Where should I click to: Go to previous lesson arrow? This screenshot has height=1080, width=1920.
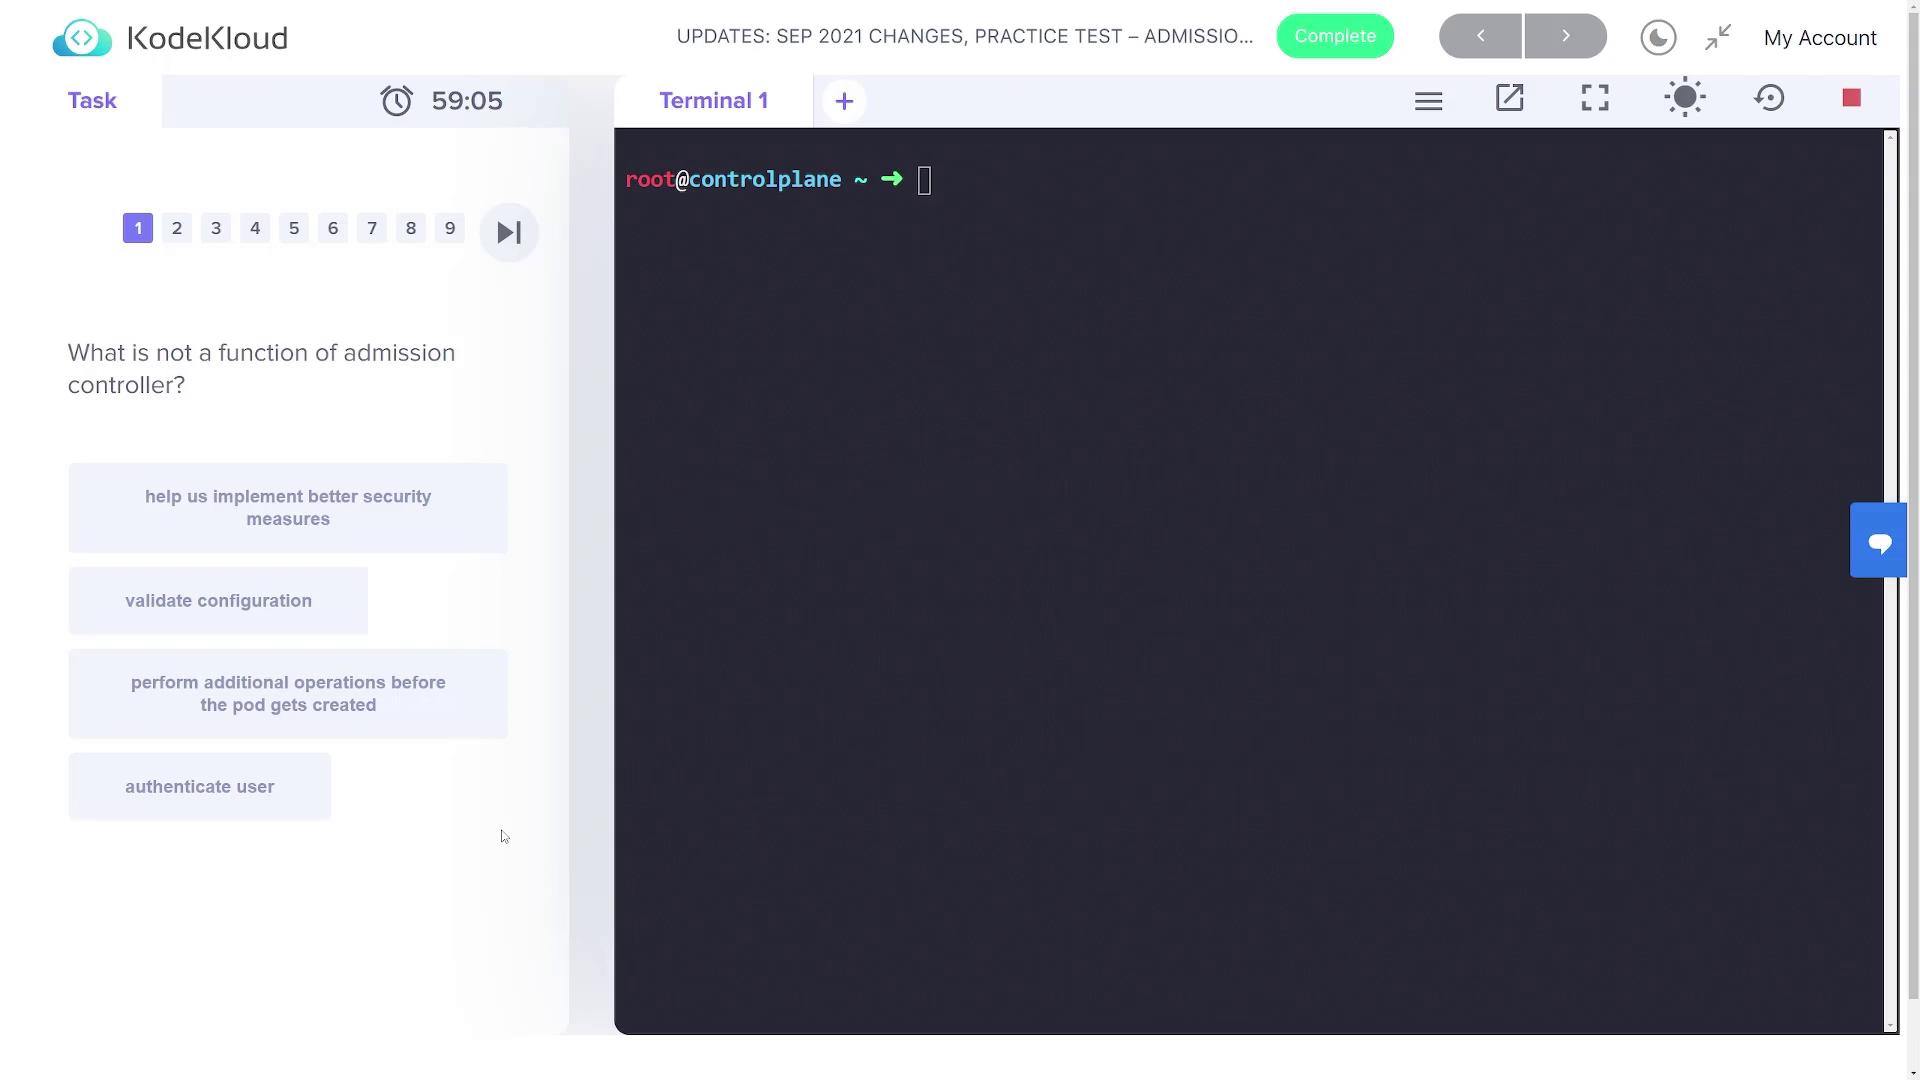point(1480,36)
